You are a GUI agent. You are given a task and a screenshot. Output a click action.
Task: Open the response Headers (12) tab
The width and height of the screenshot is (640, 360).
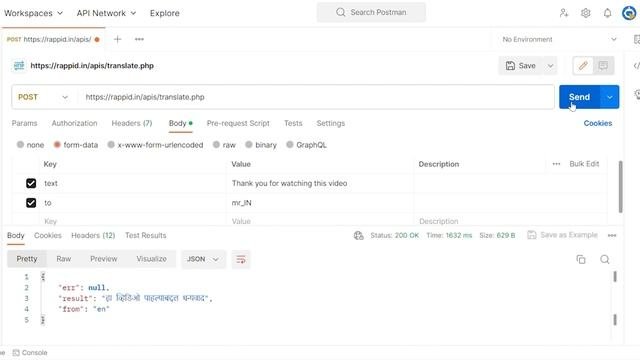tap(93, 236)
